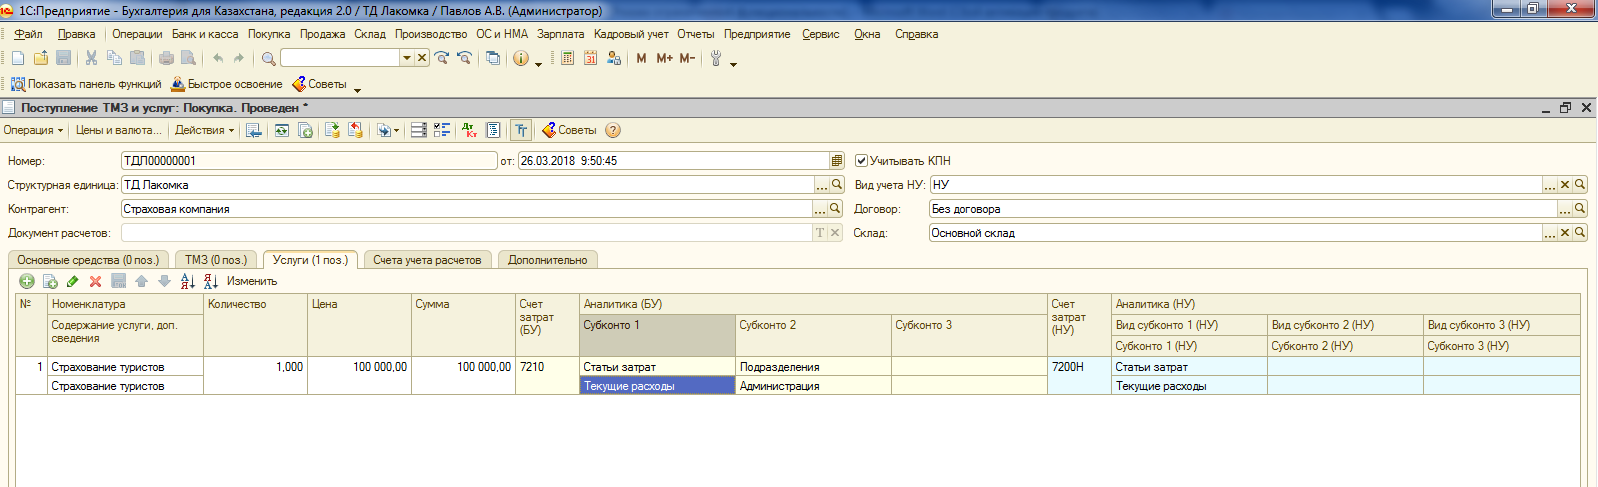Open the calculator icon in main toolbar
Image resolution: width=1598 pixels, height=487 pixels.
click(567, 58)
